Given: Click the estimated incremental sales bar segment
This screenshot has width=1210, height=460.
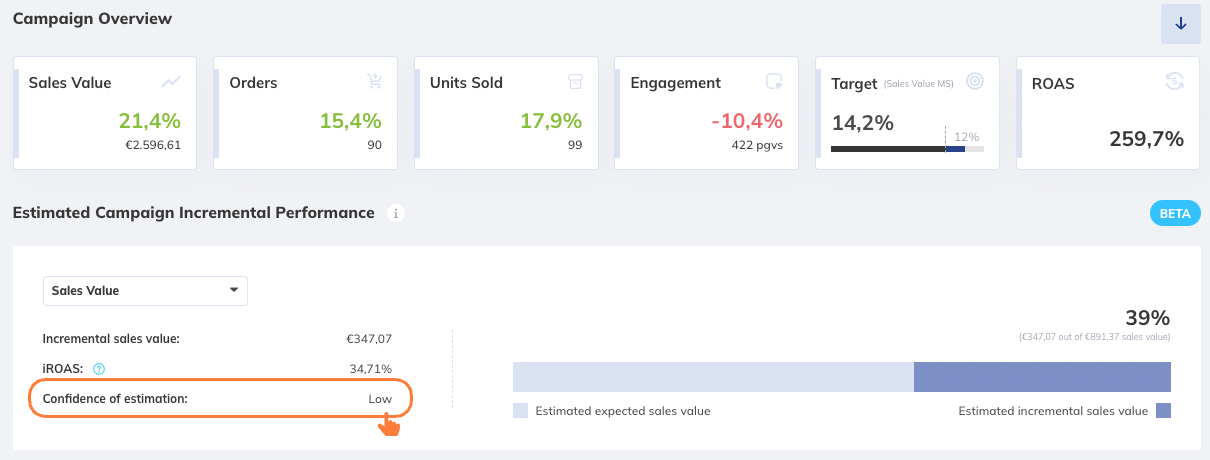Looking at the screenshot, I should click(x=1042, y=377).
